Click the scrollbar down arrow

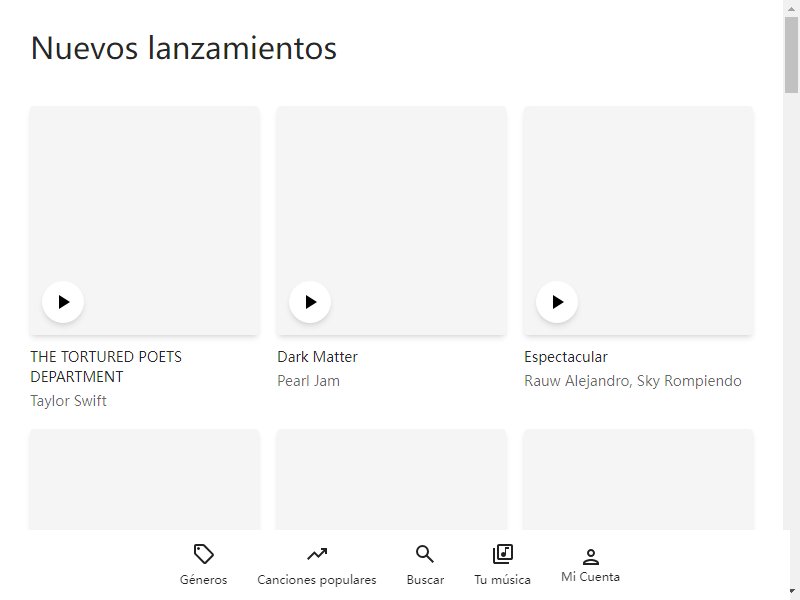[791, 591]
